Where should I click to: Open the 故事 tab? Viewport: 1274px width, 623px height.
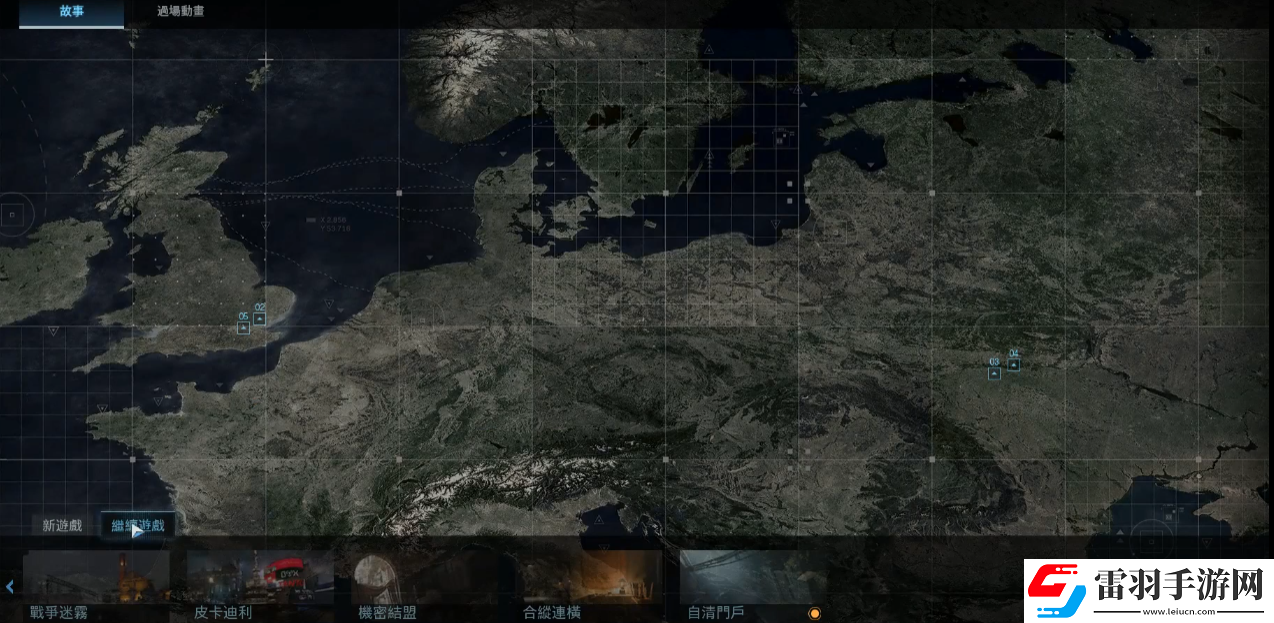[71, 11]
